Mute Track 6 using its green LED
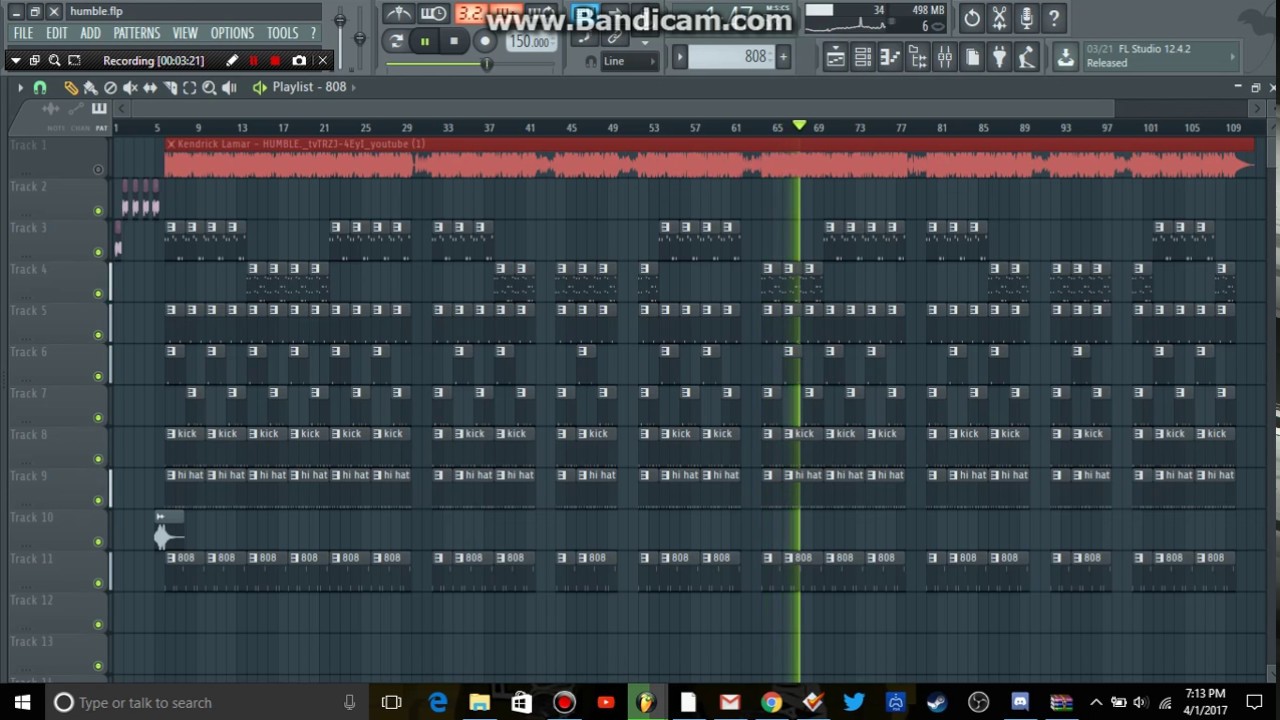This screenshot has width=1280, height=720. point(98,376)
